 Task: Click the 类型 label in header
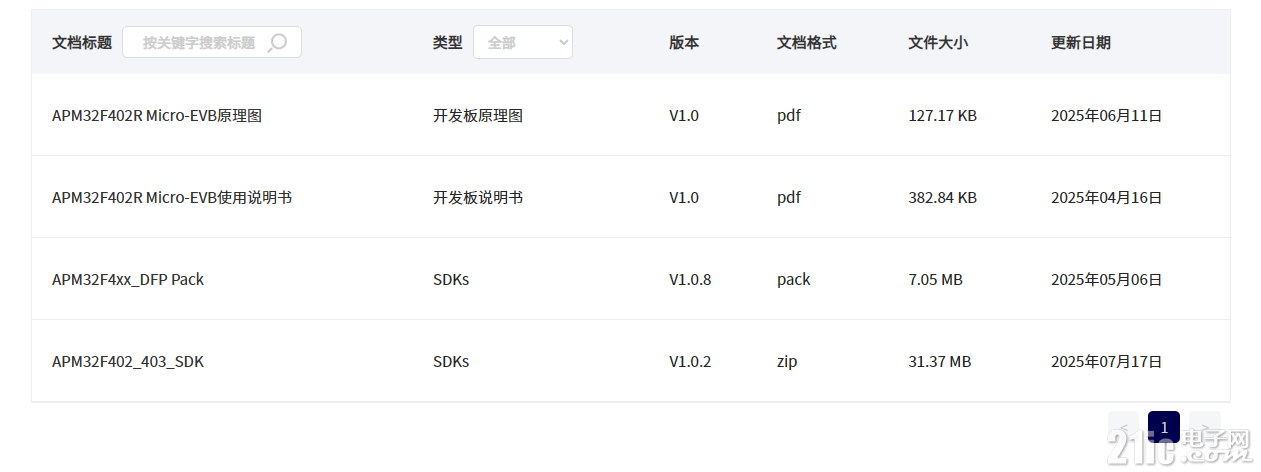pyautogui.click(x=448, y=43)
